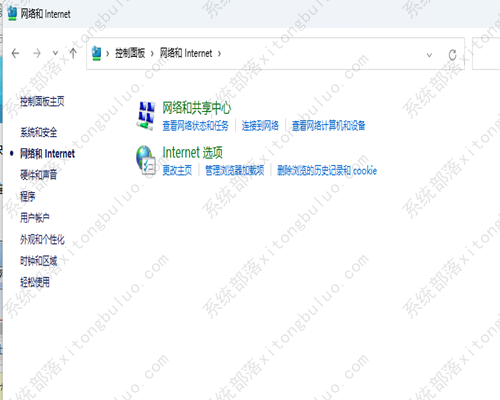Refresh the Control Panel view
Image resolution: width=500 pixels, height=400 pixels.
[x=452, y=55]
